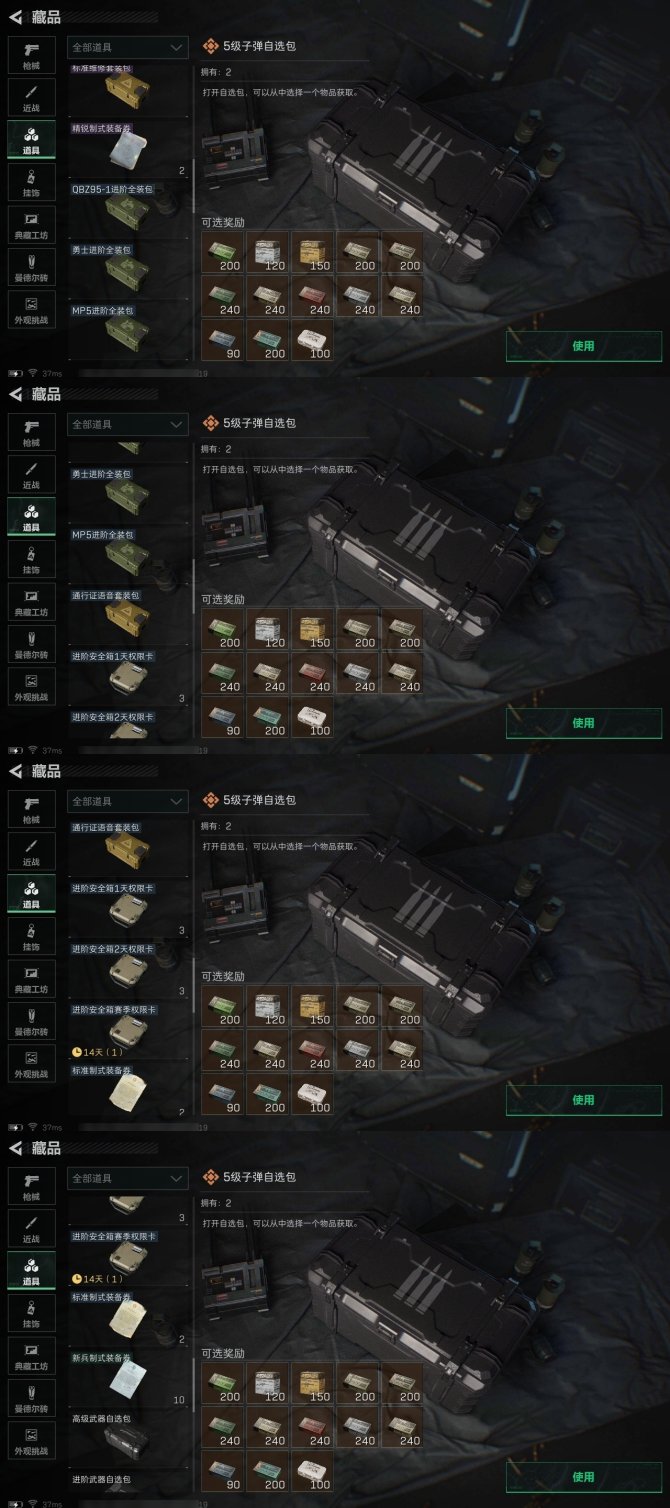670x1508 pixels.
Task: Expand 全部道具 filter dropdown in bottommost panel
Action: pyautogui.click(x=128, y=1178)
